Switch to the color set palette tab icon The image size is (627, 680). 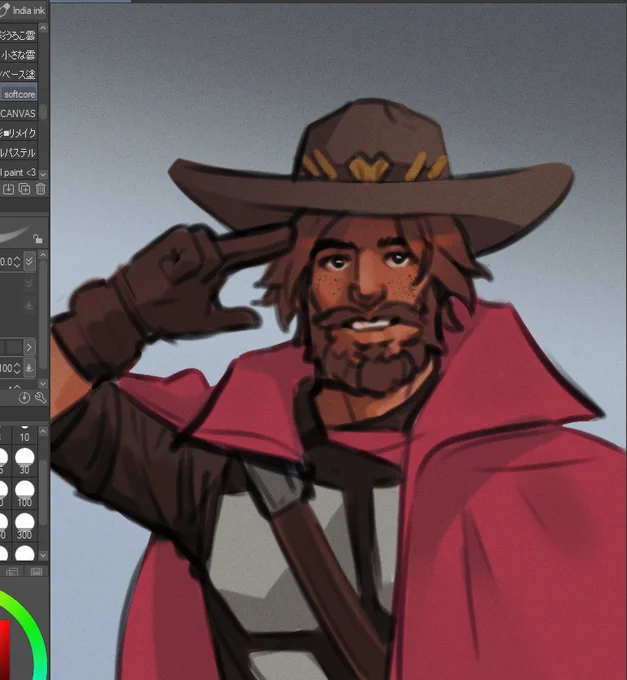tap(12, 572)
